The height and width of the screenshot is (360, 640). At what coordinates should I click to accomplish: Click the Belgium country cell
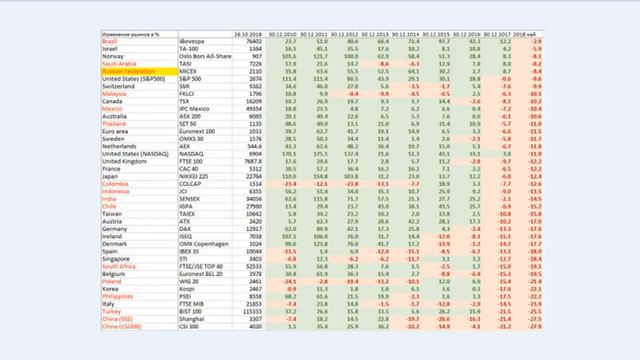click(140, 274)
